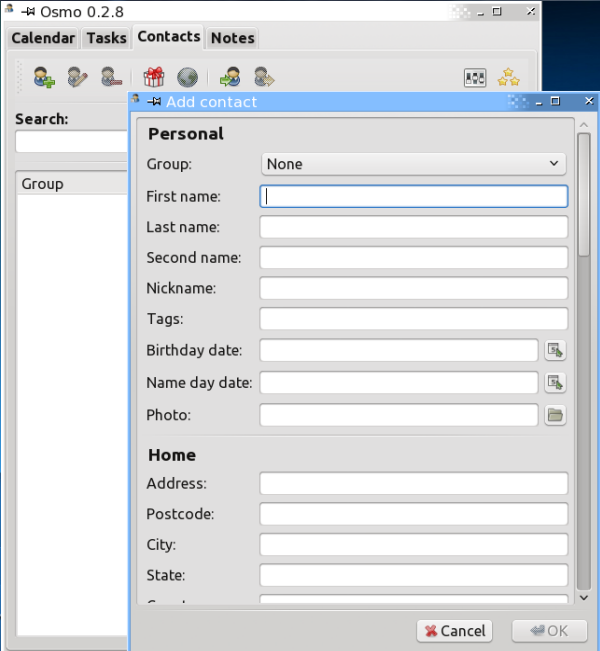
Task: Click the Group column header in contacts list
Action: tap(72, 184)
